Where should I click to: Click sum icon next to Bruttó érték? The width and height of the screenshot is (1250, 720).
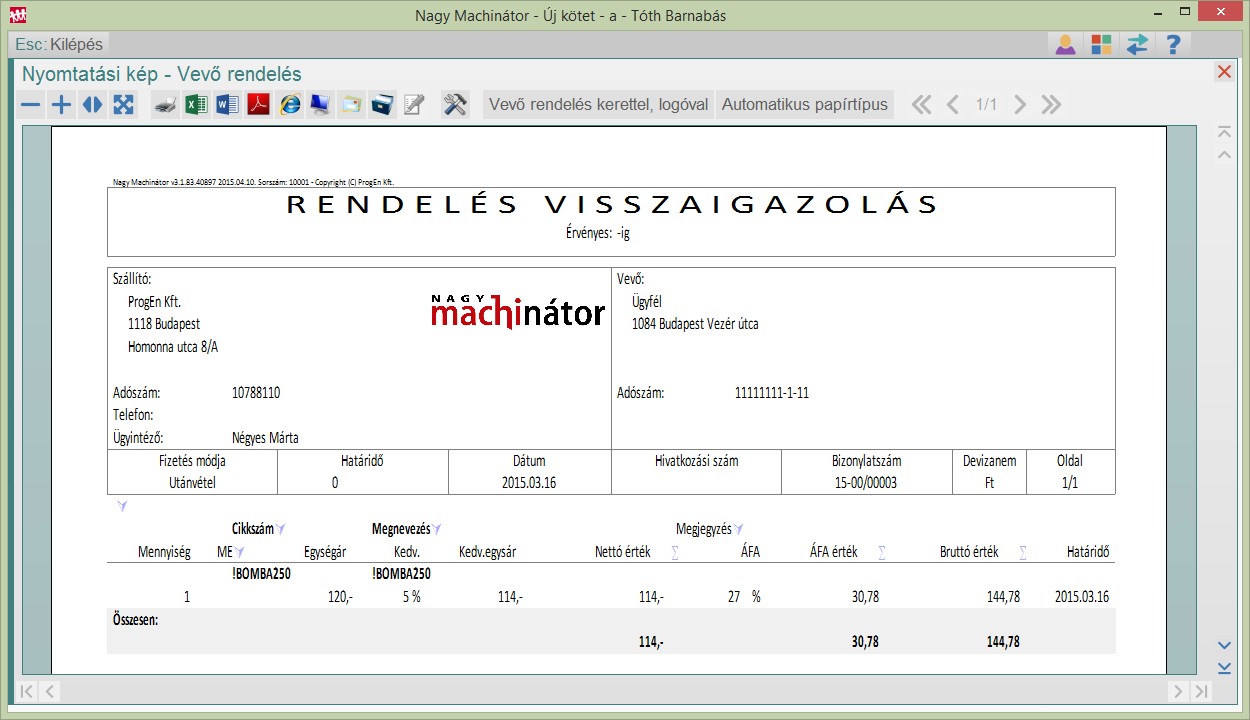point(1023,552)
